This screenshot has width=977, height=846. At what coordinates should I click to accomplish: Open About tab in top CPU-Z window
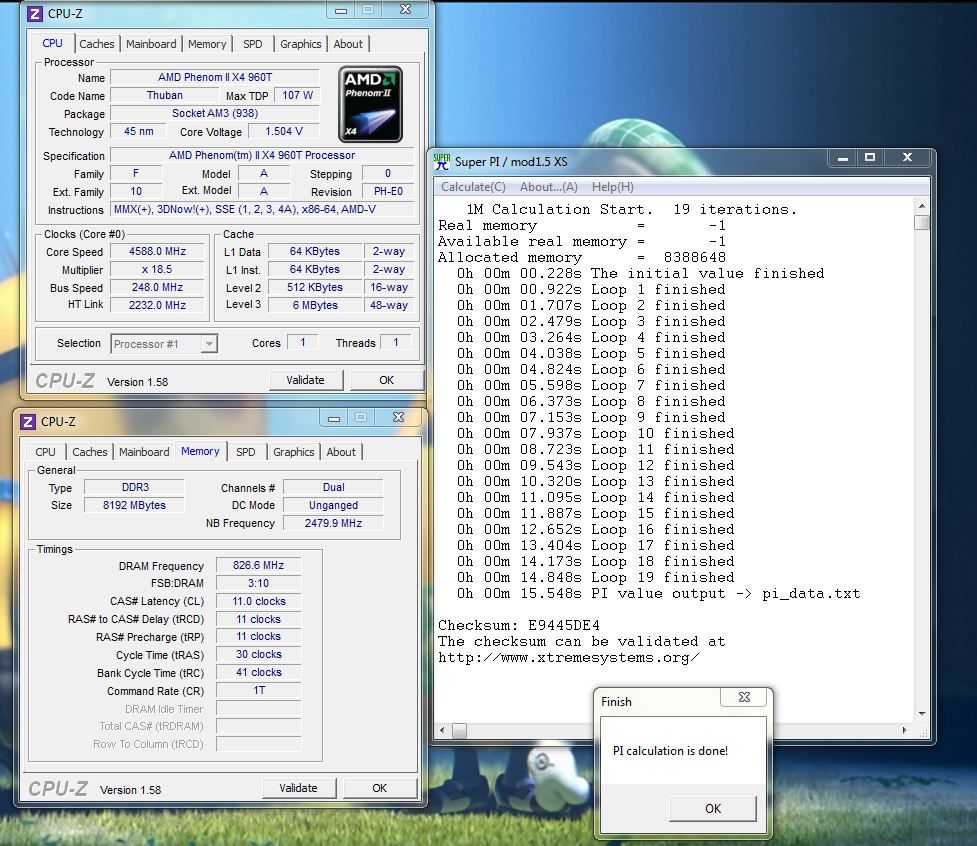(x=348, y=44)
